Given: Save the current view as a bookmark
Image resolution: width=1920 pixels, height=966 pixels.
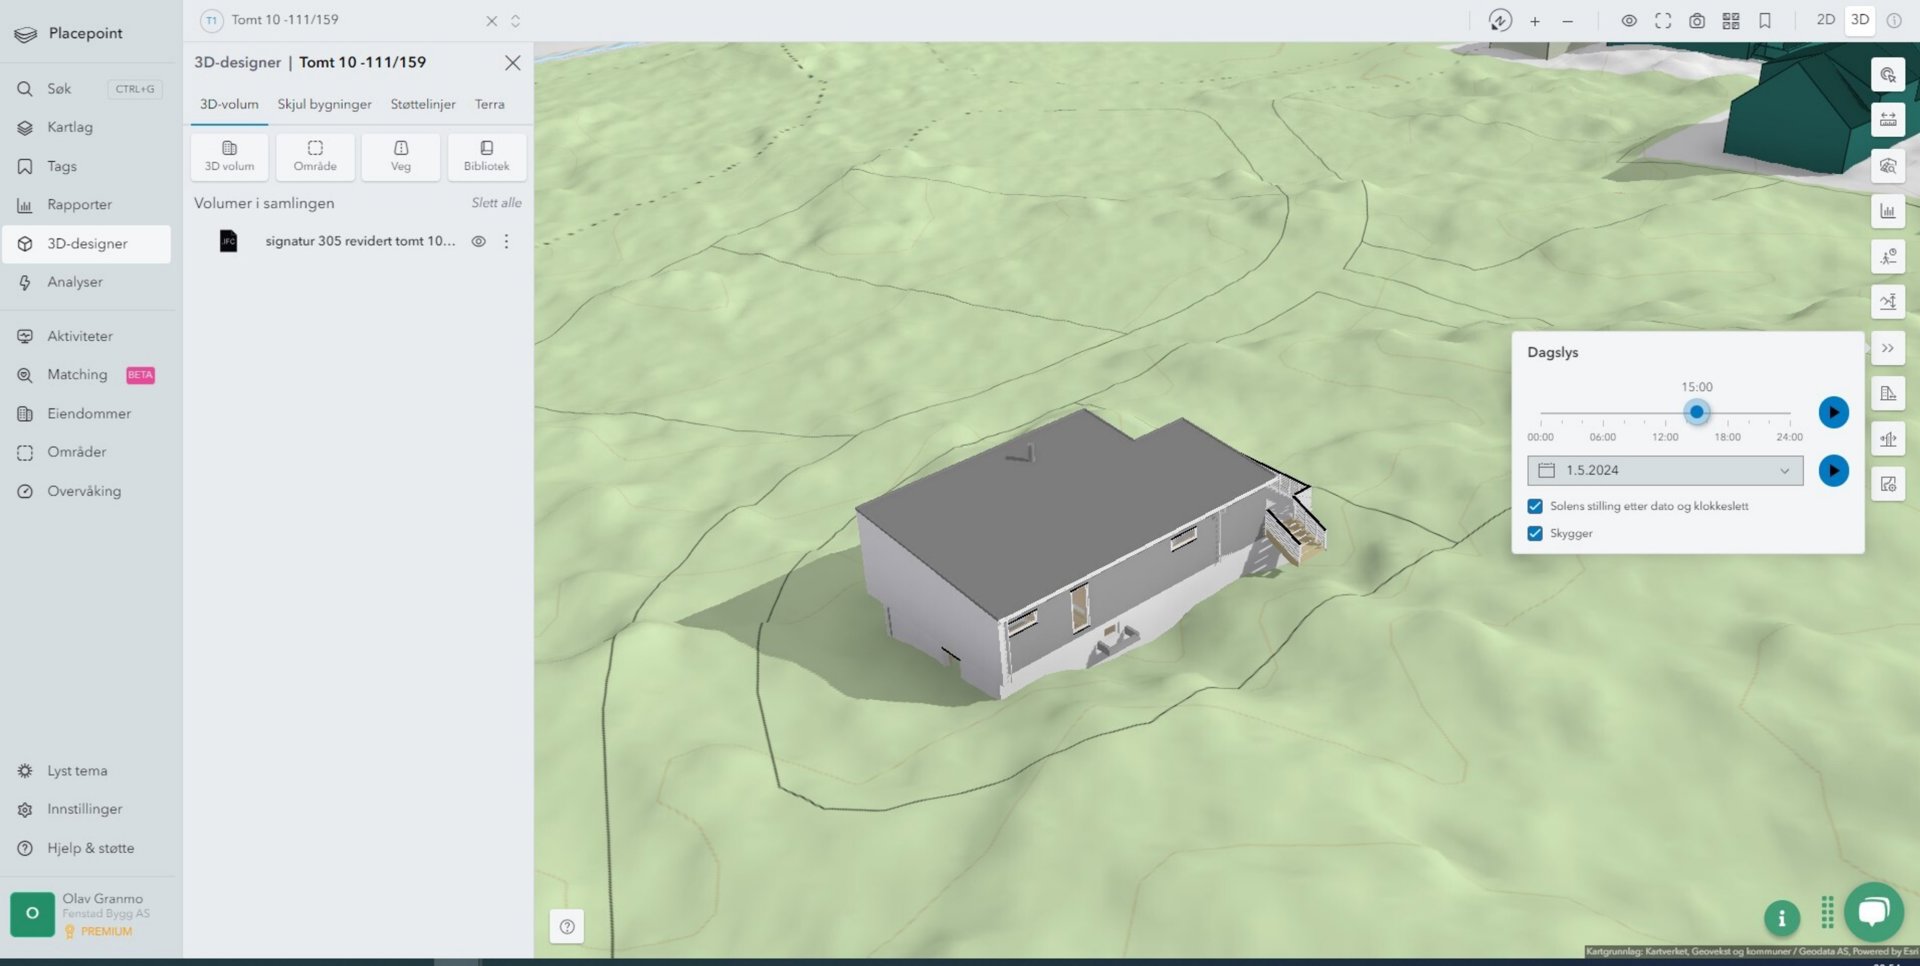Looking at the screenshot, I should click(1765, 20).
